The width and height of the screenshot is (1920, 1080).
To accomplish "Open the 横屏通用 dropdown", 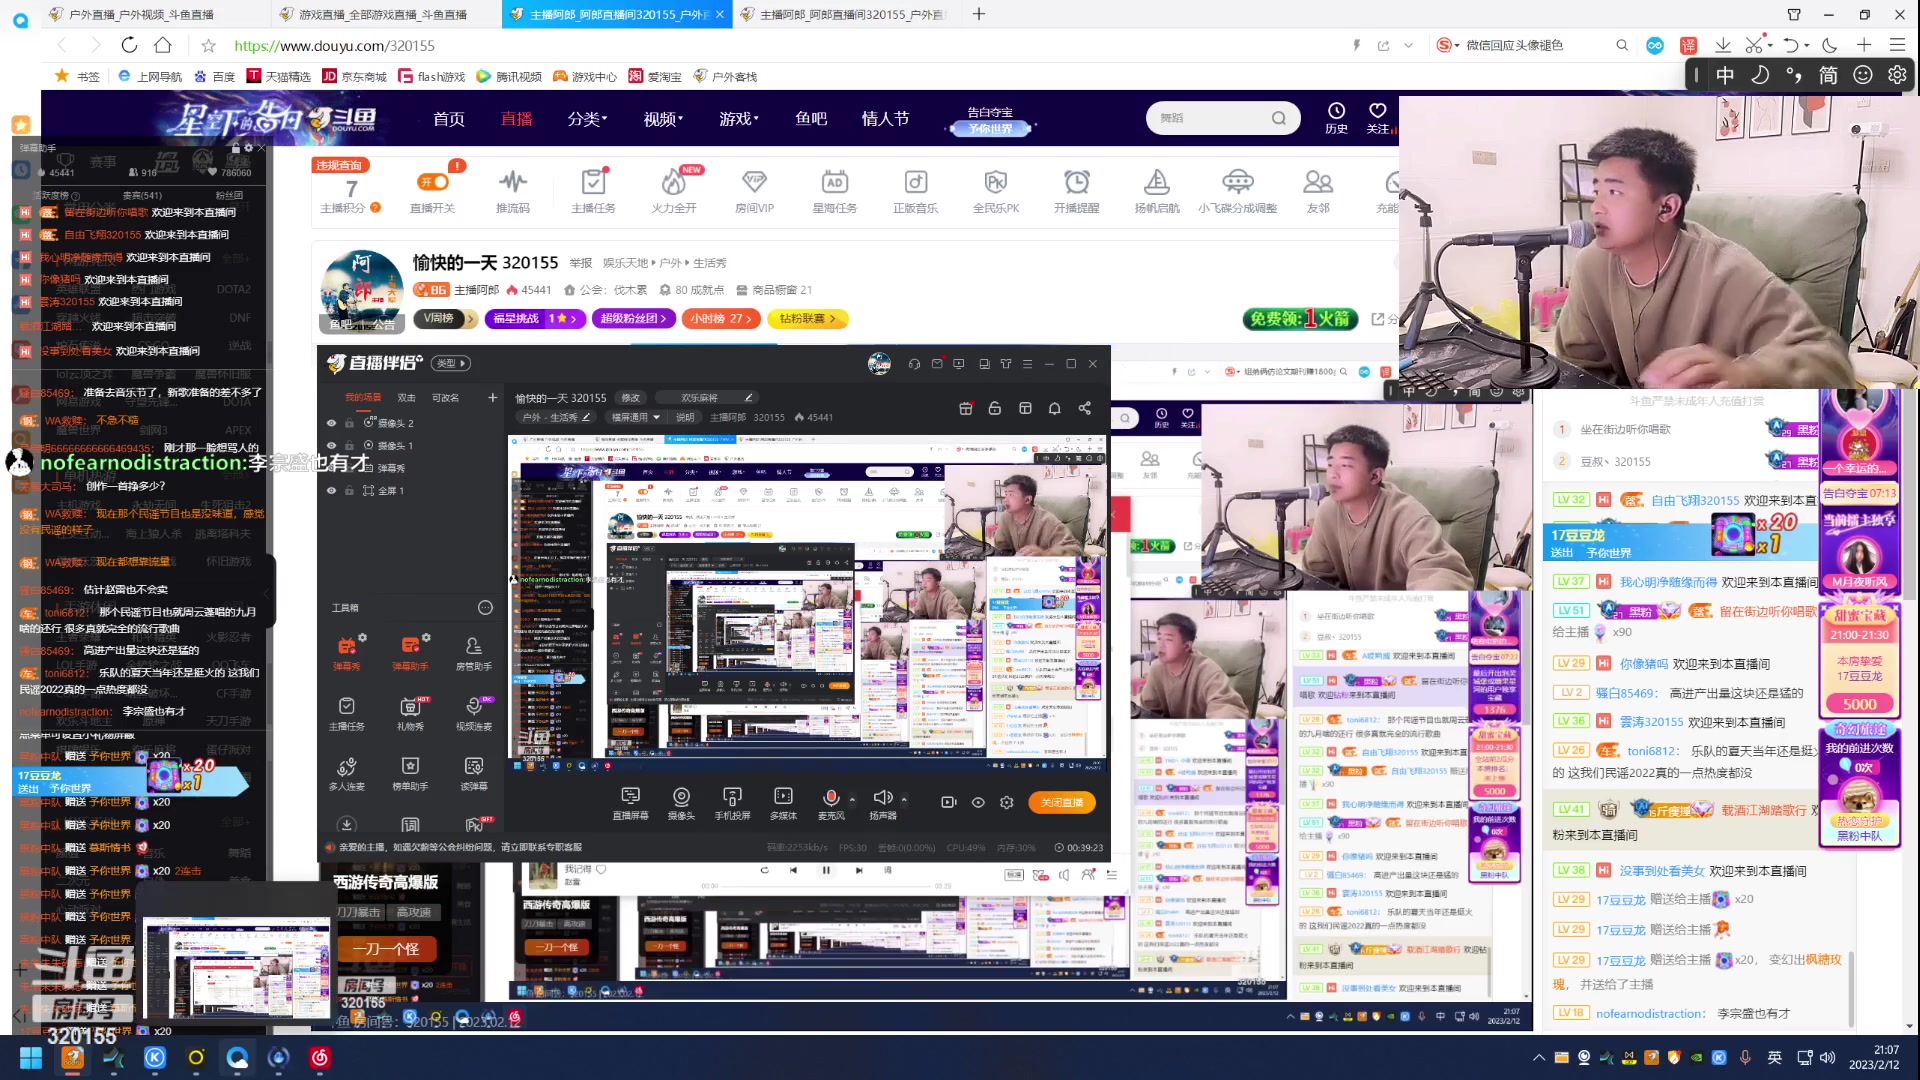I will tap(636, 417).
